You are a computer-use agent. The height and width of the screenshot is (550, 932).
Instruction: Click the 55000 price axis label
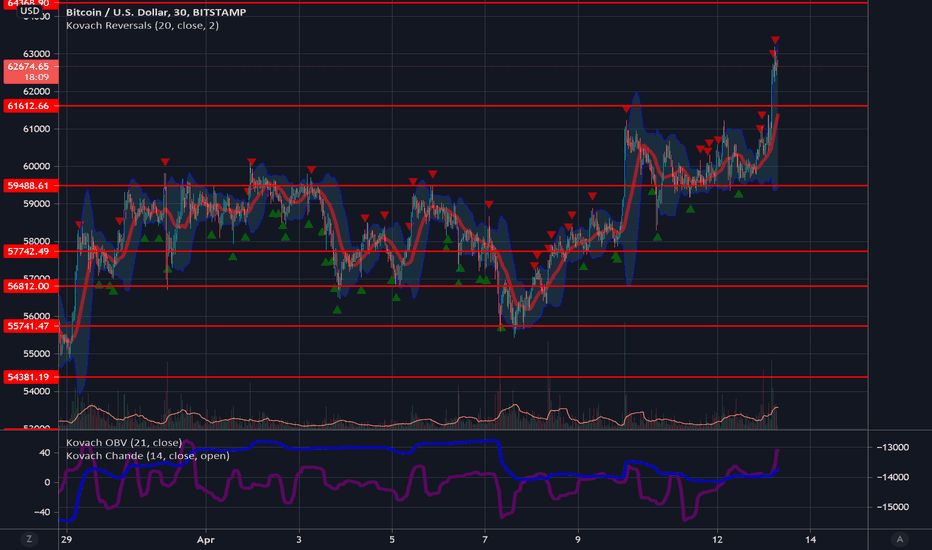point(36,354)
